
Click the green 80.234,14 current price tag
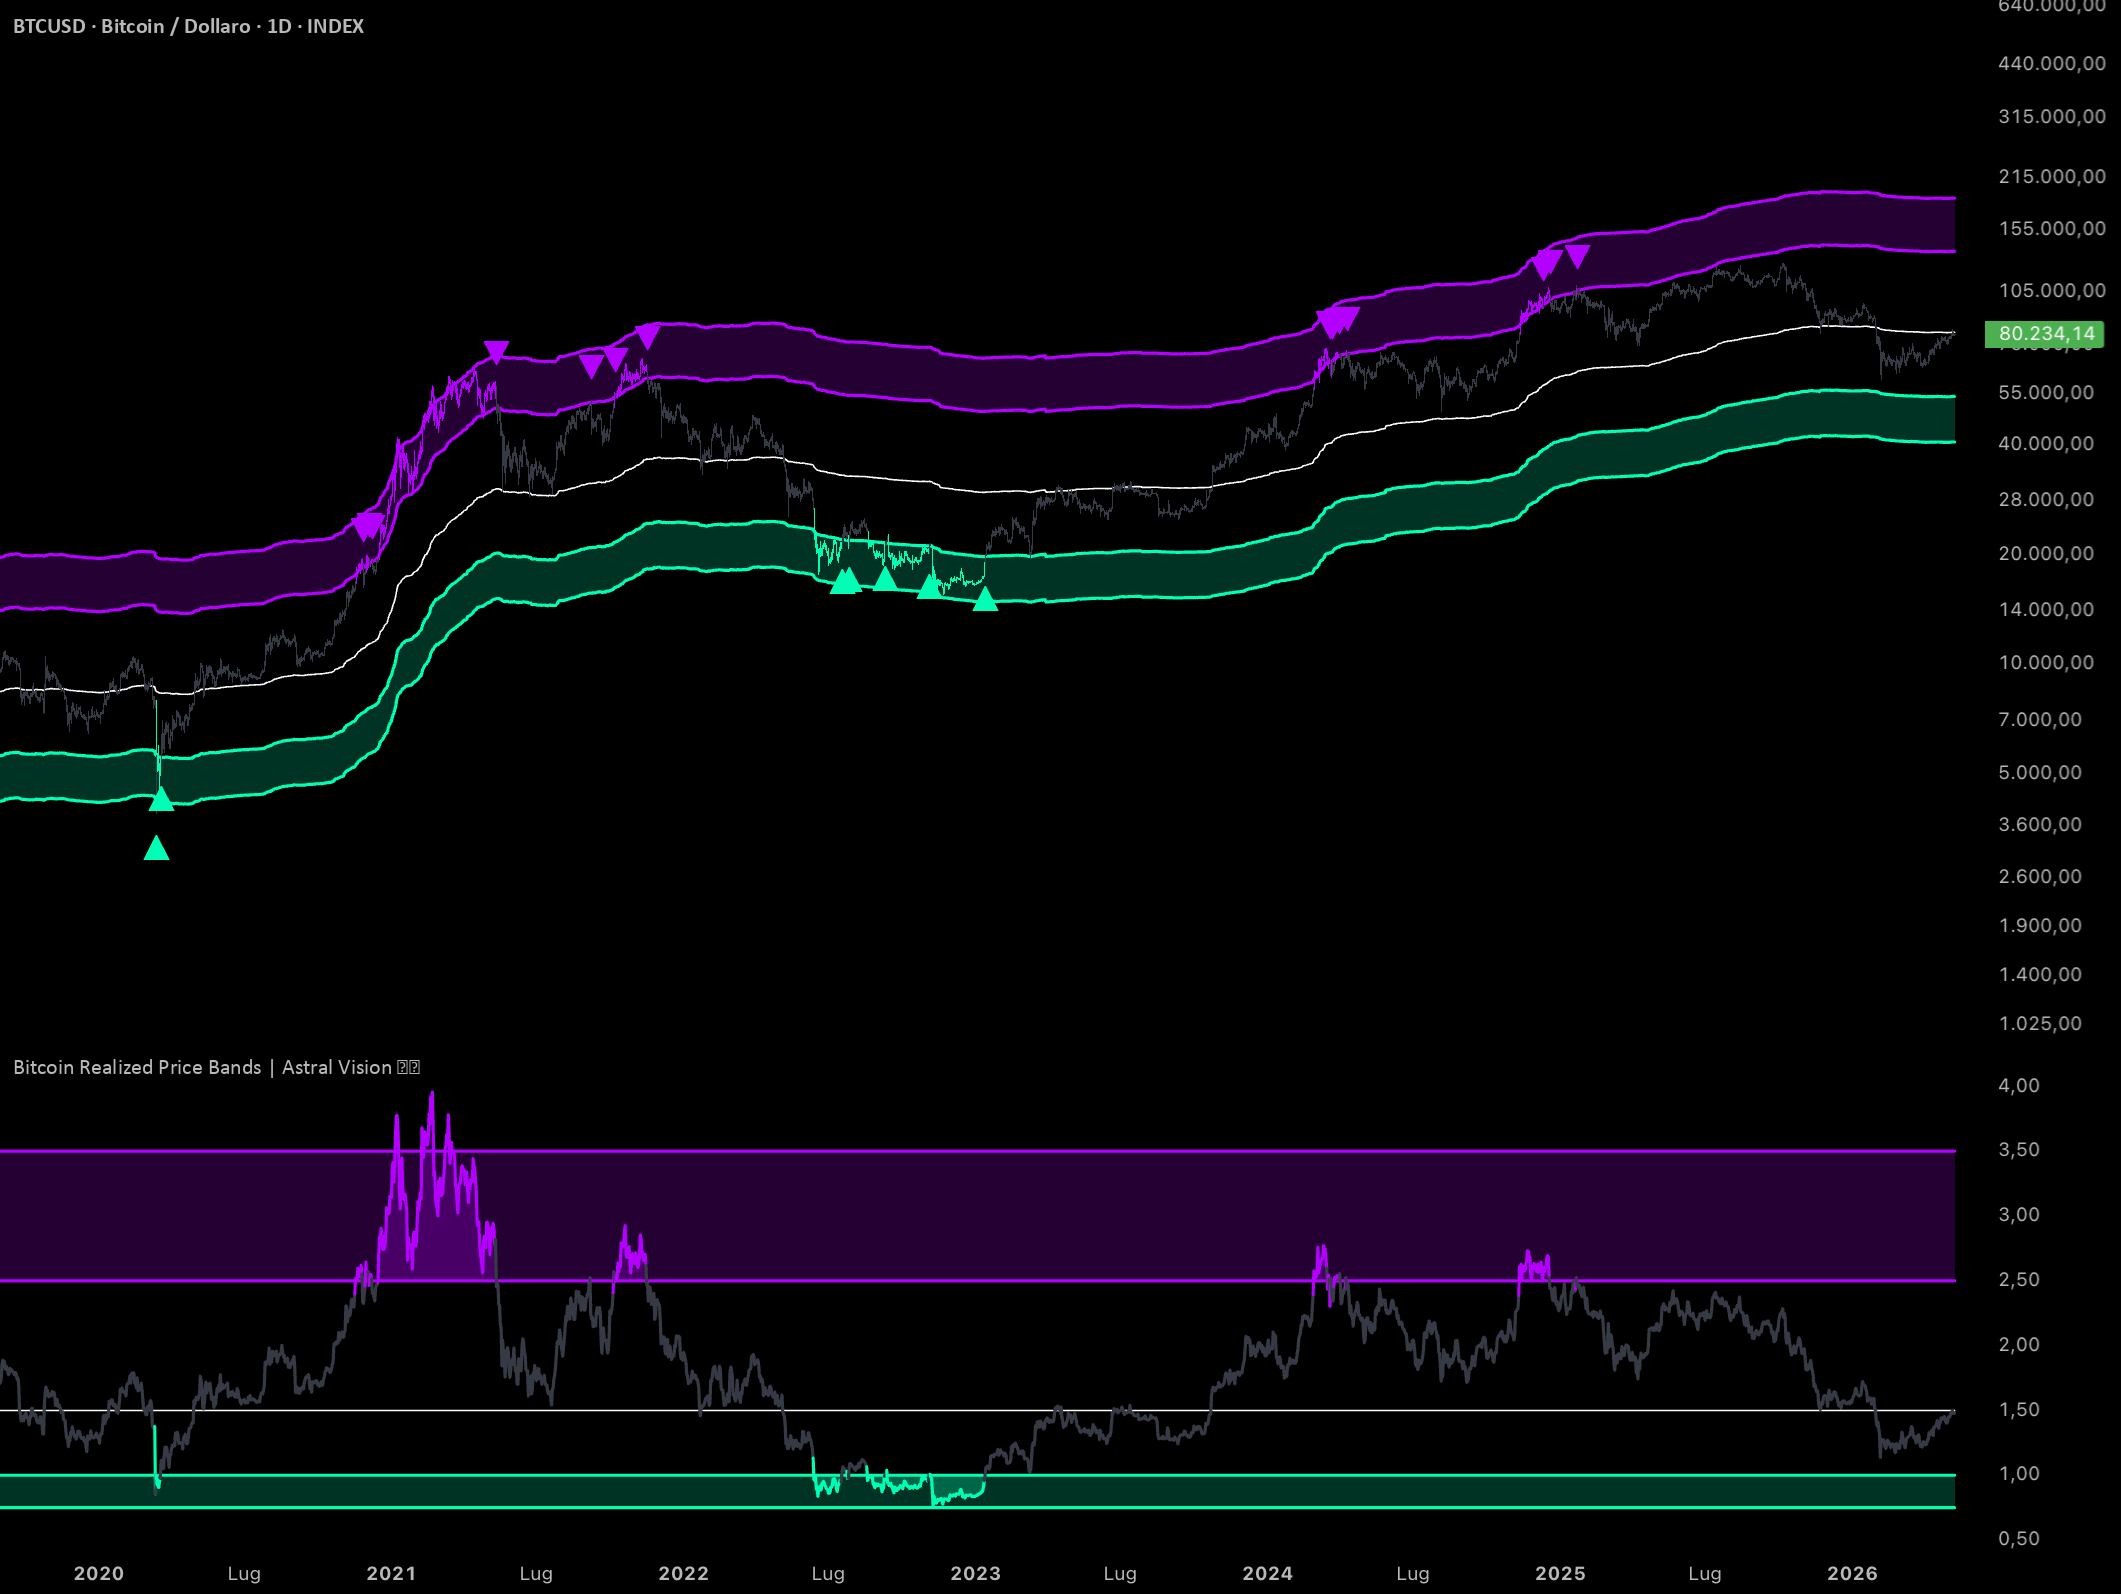click(x=2045, y=334)
